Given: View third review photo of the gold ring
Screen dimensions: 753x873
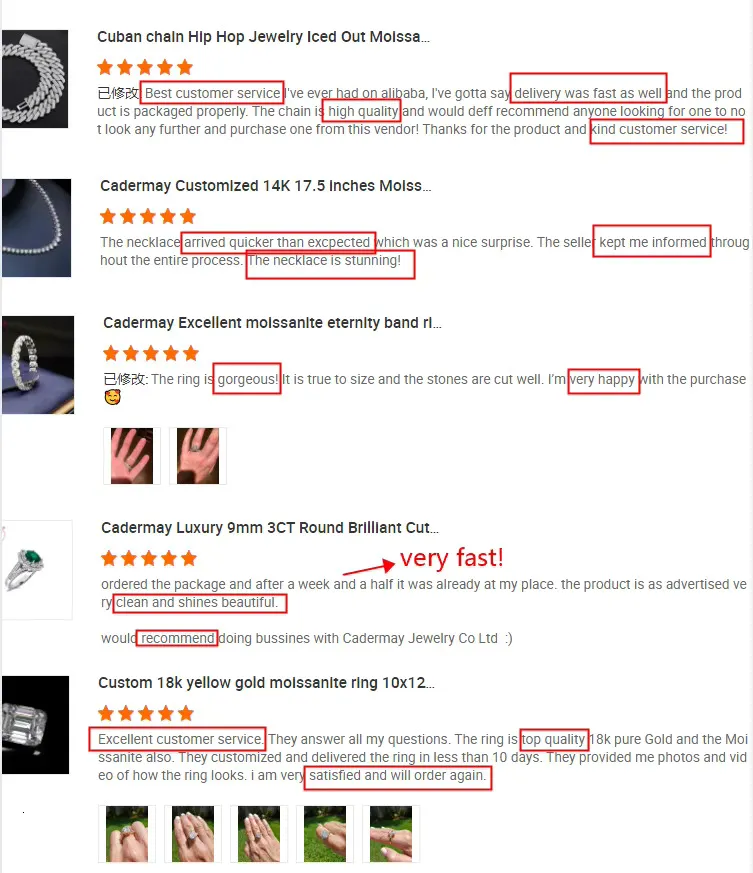Looking at the screenshot, I should (259, 833).
